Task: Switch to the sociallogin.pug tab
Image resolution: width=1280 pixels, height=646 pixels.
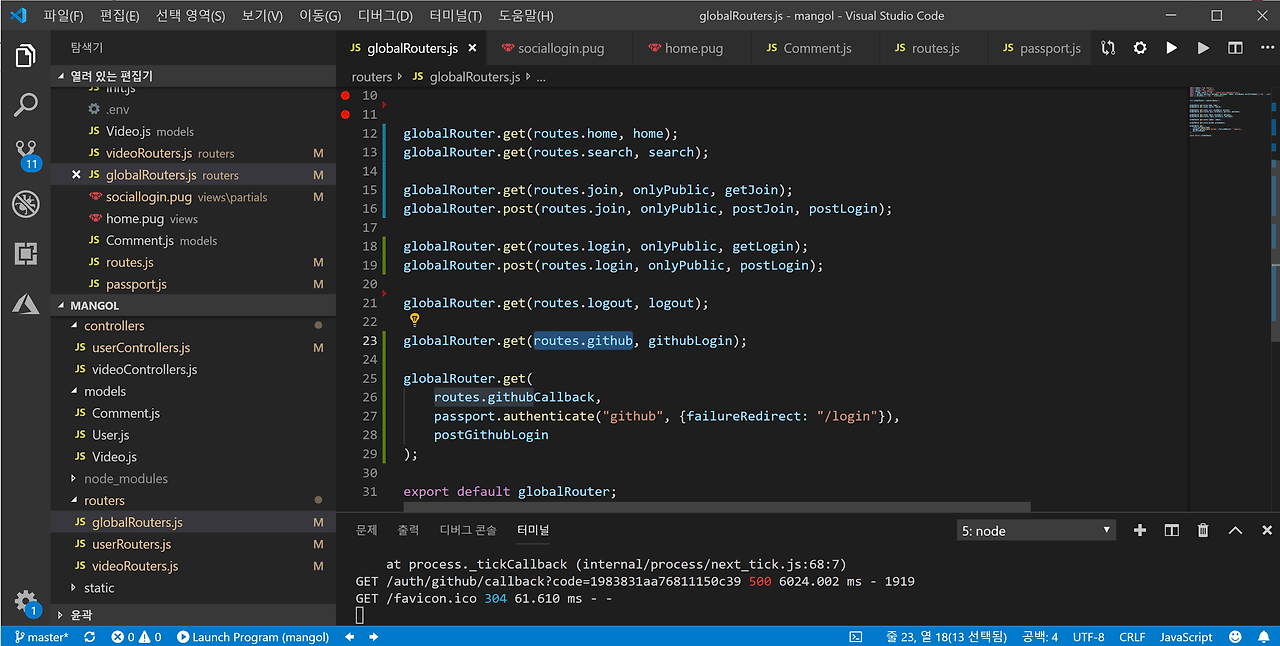Action: click(x=560, y=48)
